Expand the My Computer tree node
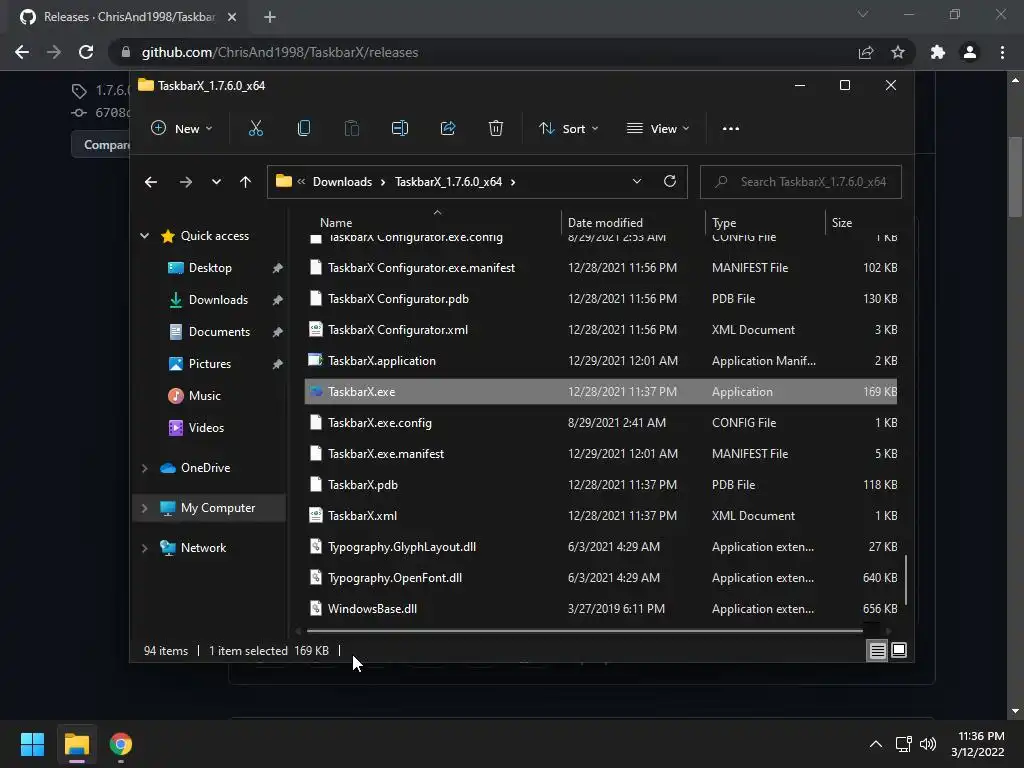This screenshot has width=1024, height=768. point(144,508)
